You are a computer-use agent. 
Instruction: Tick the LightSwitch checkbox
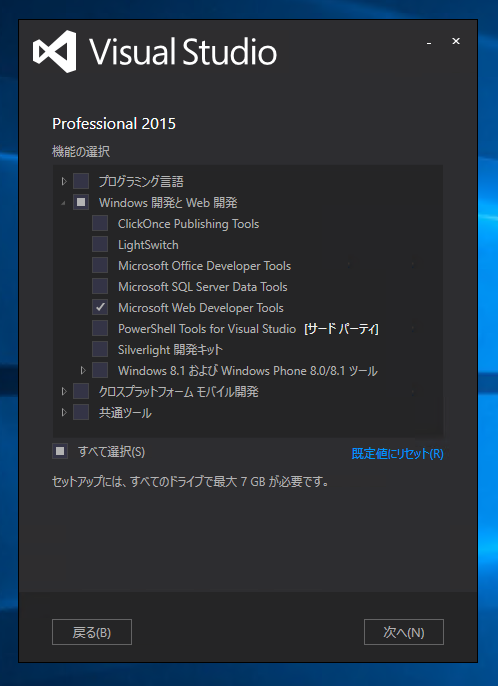(x=100, y=244)
